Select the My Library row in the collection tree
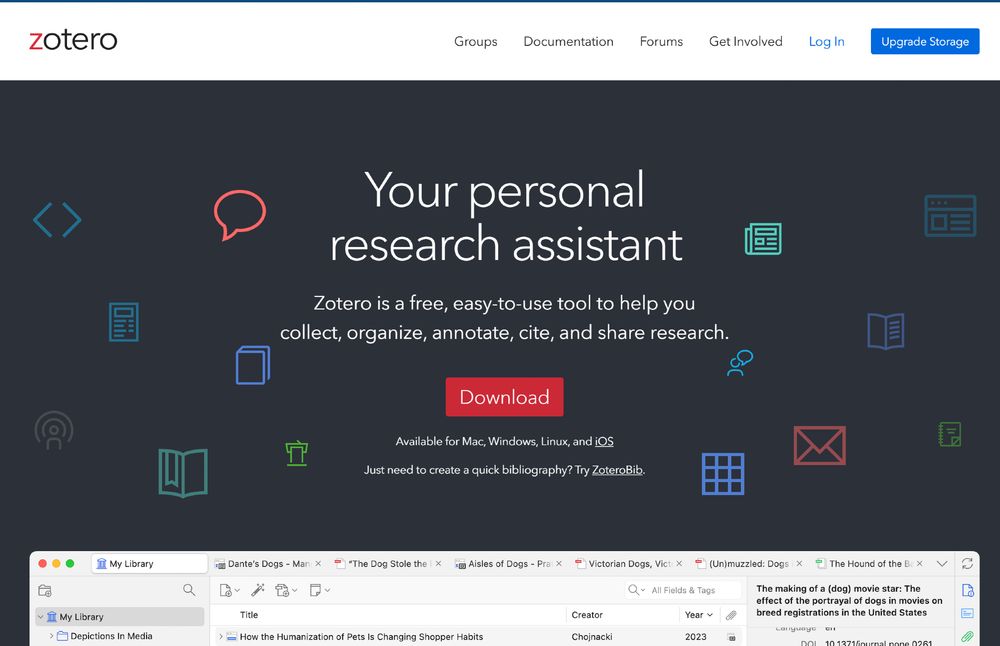 119,617
